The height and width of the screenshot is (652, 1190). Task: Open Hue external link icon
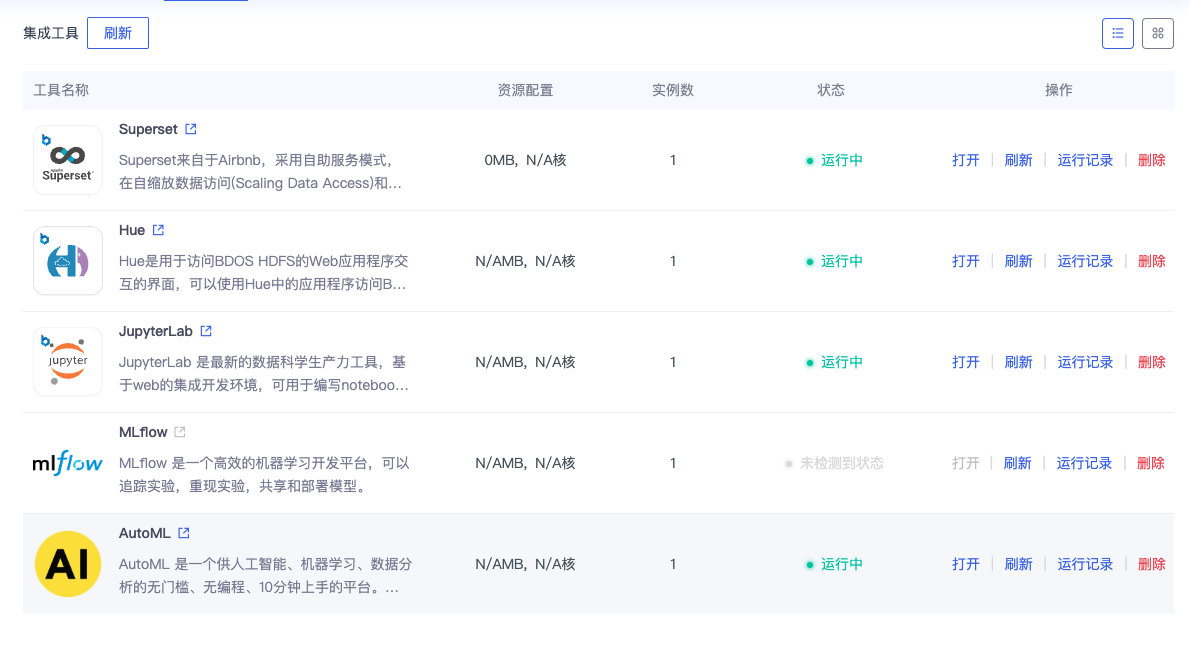[158, 230]
